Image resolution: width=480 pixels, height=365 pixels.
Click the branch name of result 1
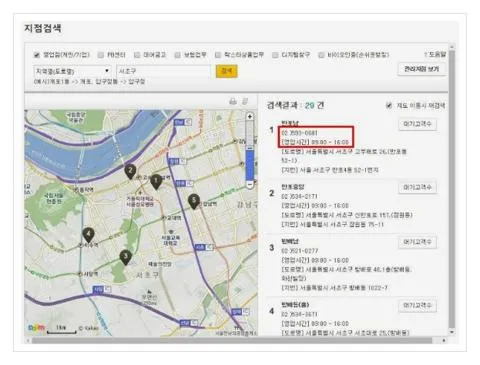290,123
